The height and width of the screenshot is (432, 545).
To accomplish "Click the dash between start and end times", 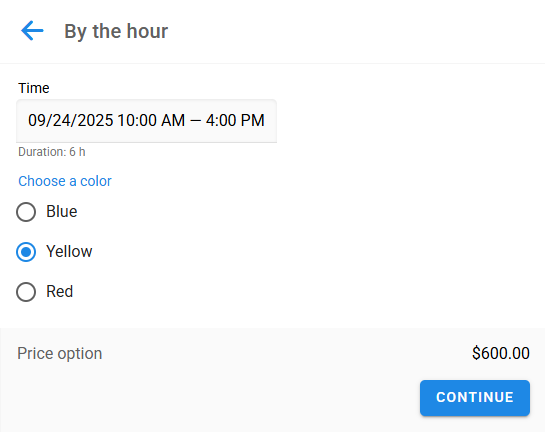I will pos(195,121).
